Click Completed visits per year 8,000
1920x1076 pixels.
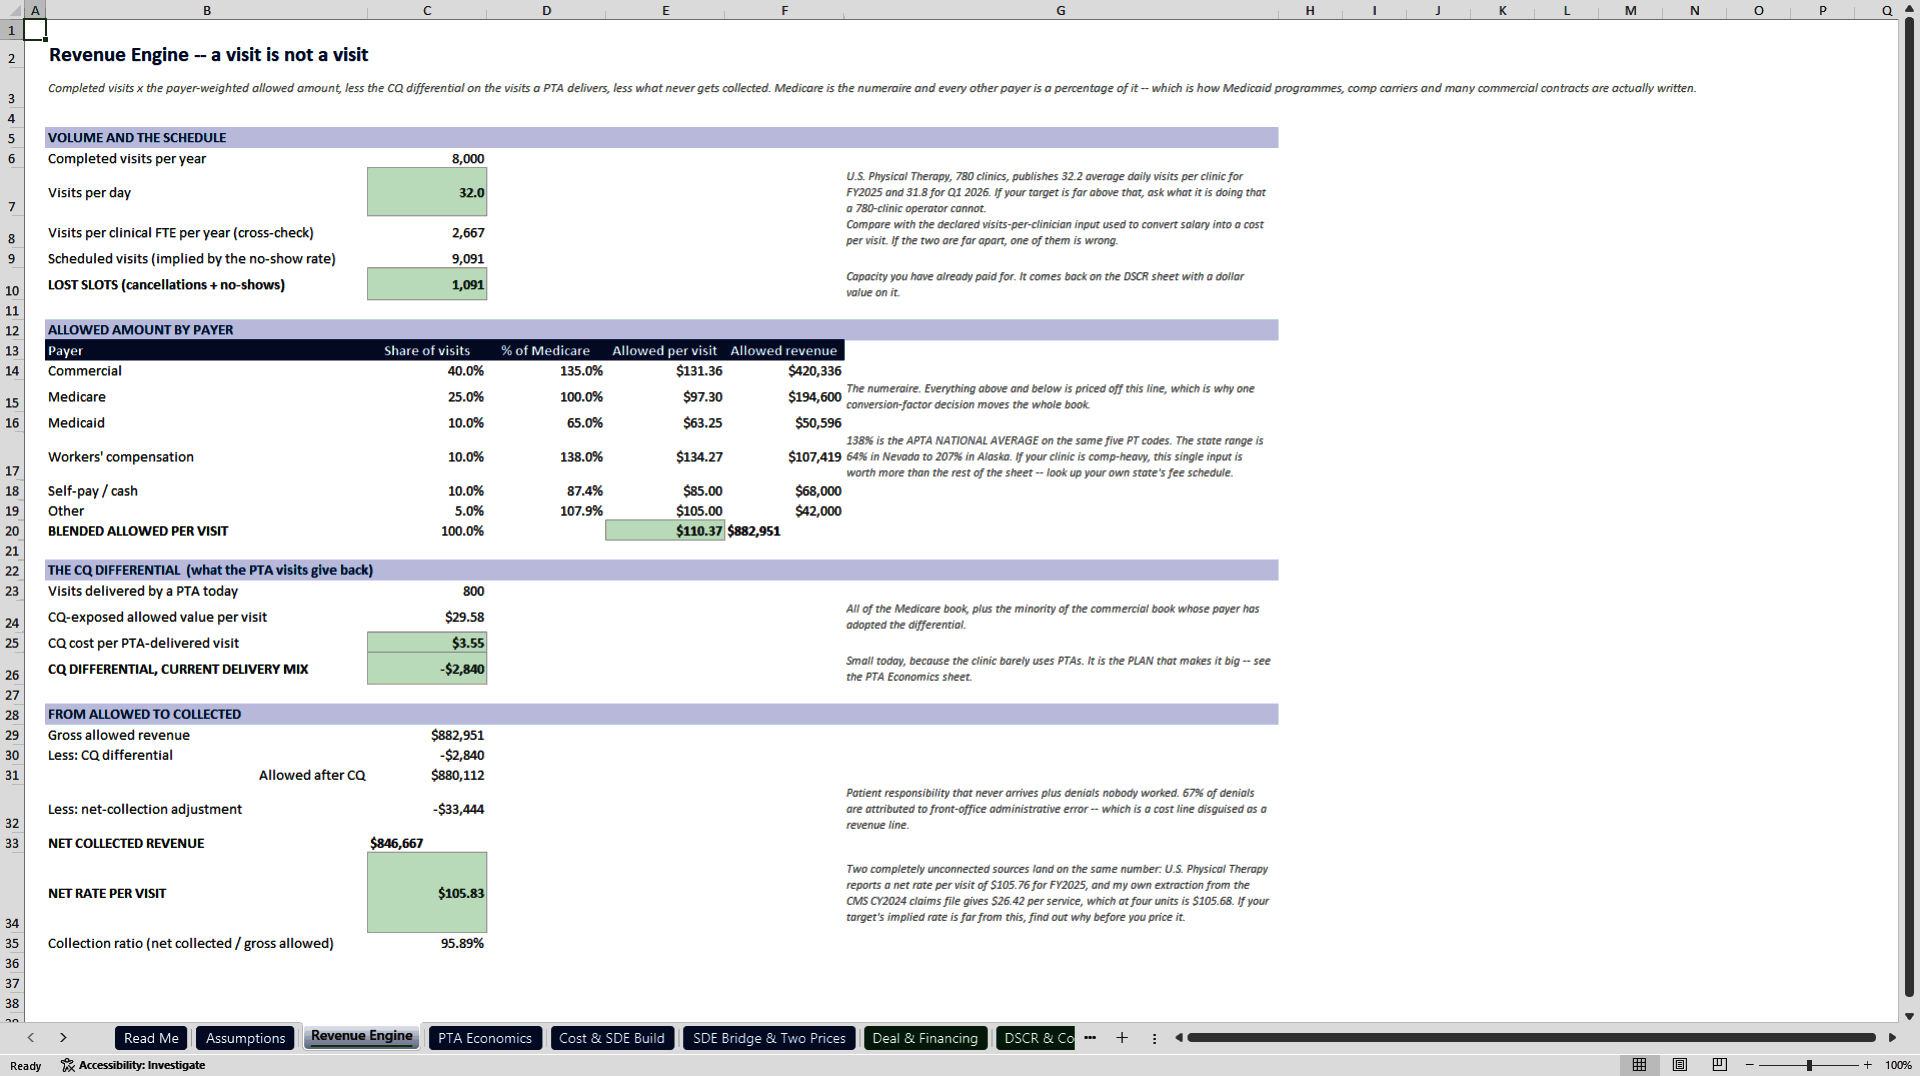427,159
